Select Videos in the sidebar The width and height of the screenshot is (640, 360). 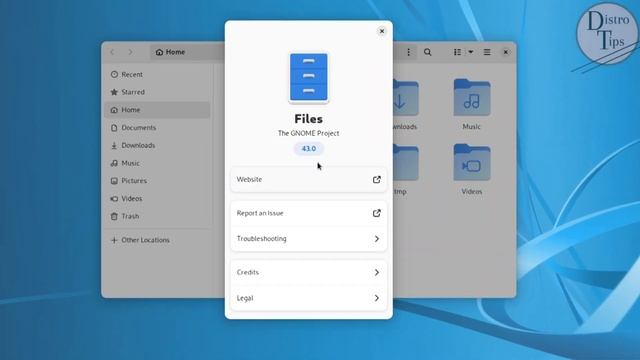click(158, 198)
